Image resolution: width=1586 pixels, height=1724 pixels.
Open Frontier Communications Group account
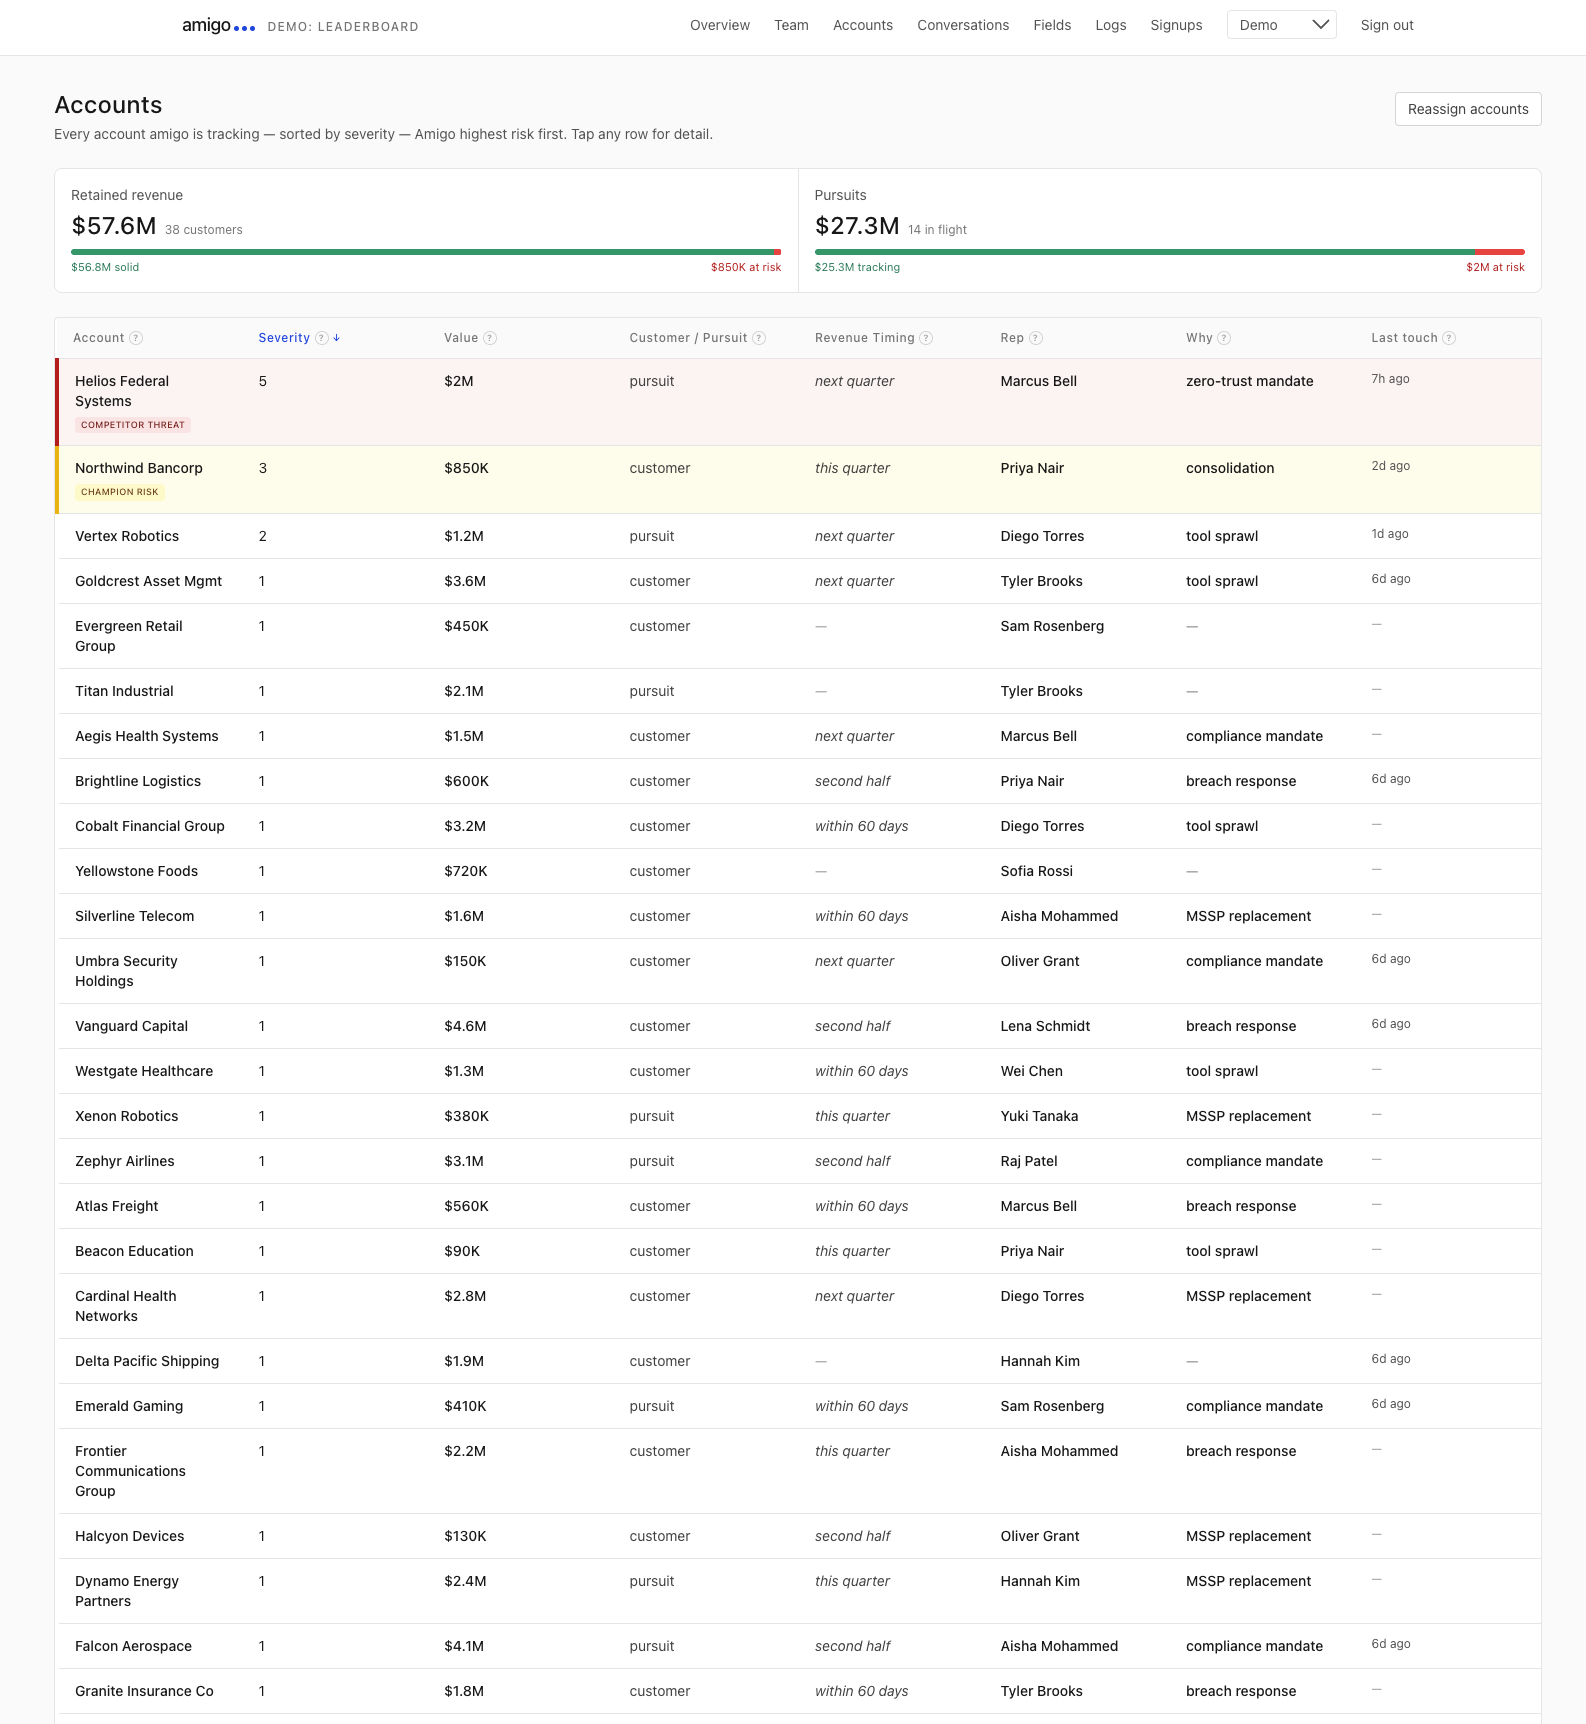pos(798,1471)
